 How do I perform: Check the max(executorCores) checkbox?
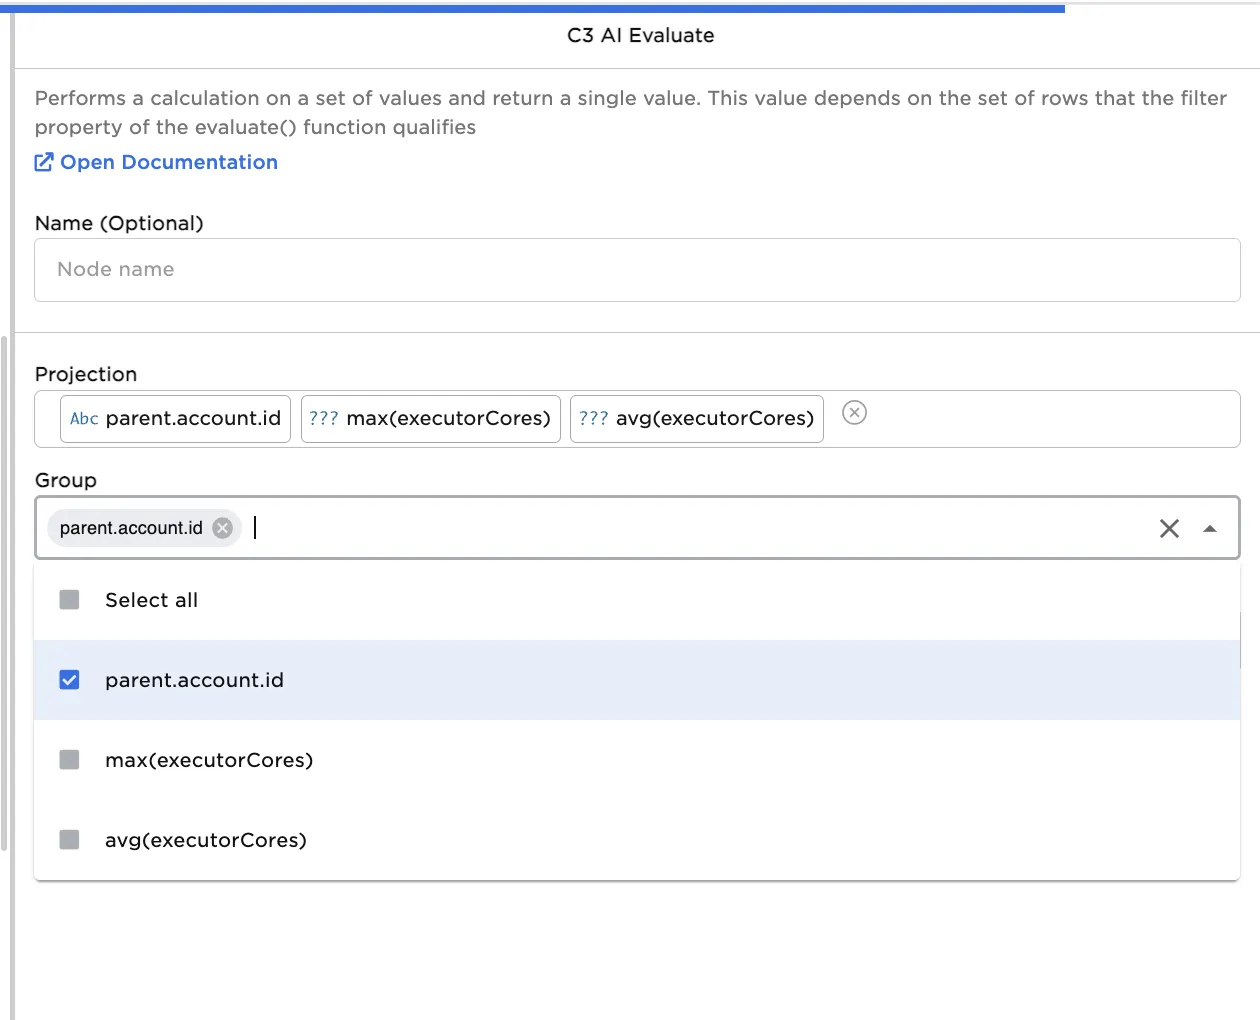69,759
